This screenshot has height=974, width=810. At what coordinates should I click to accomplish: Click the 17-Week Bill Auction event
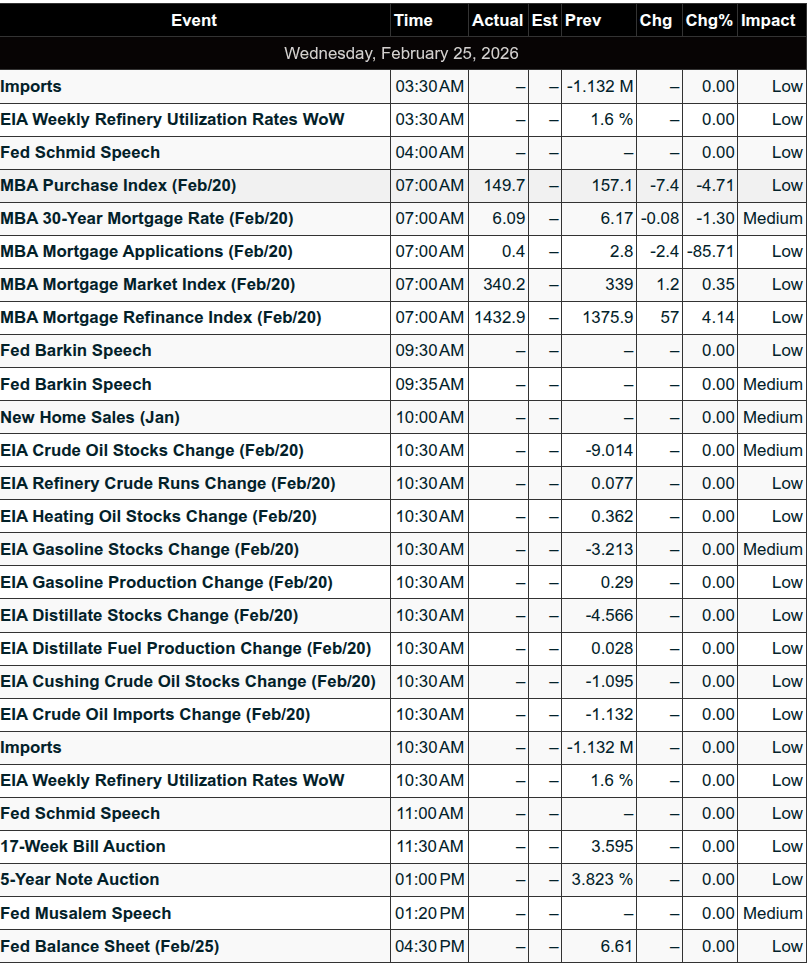point(83,846)
